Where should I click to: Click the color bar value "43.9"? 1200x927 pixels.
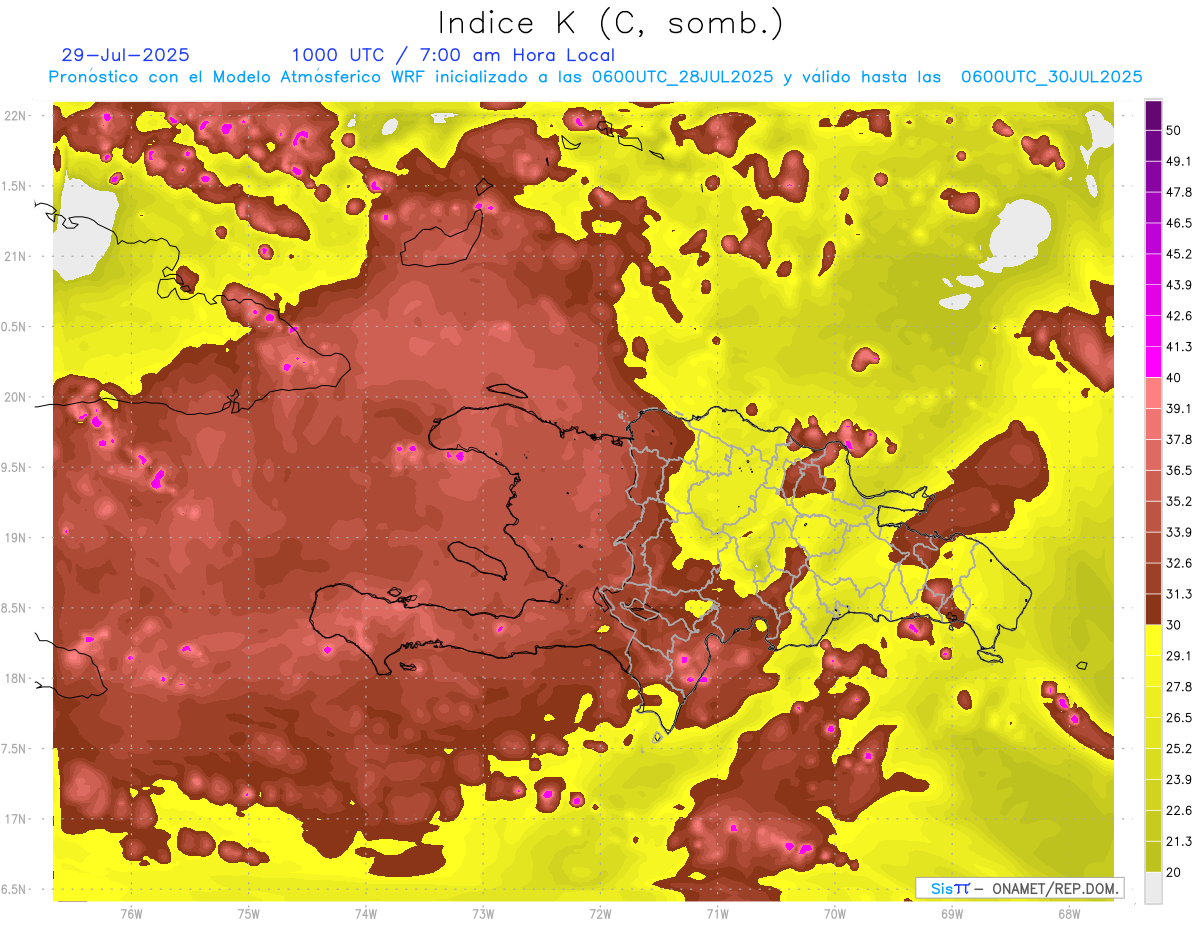point(1179,285)
